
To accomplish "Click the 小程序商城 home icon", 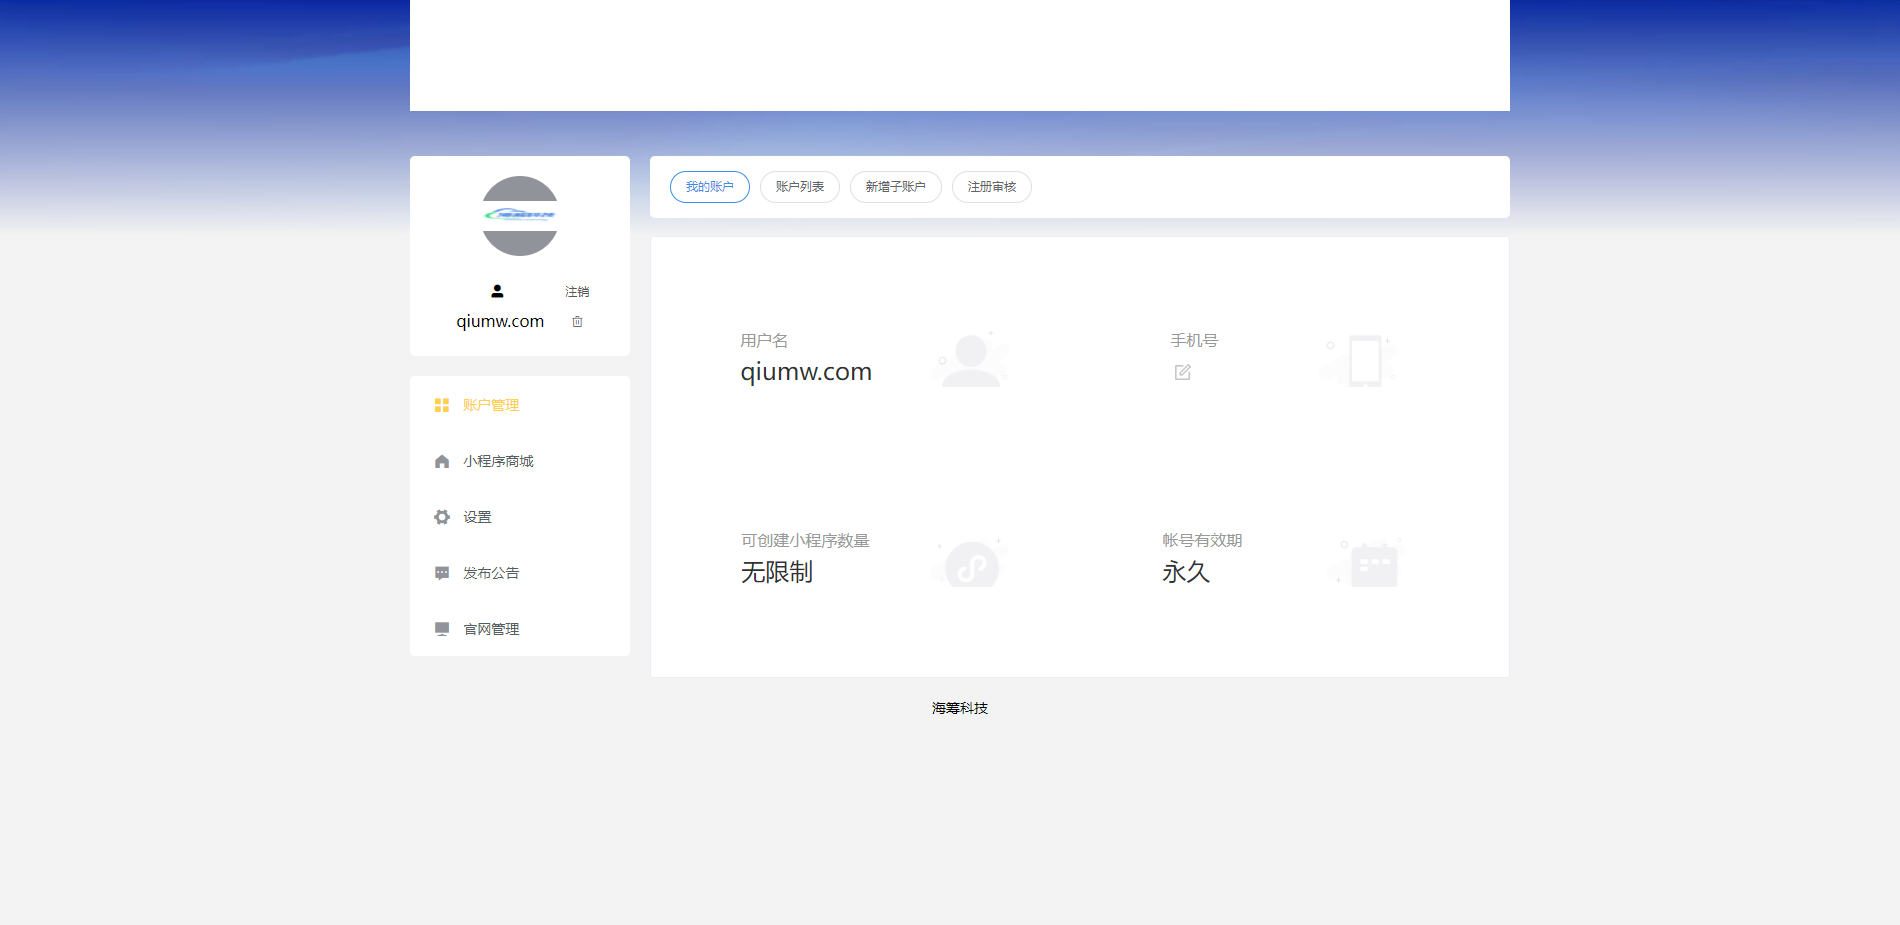I will 442,461.
